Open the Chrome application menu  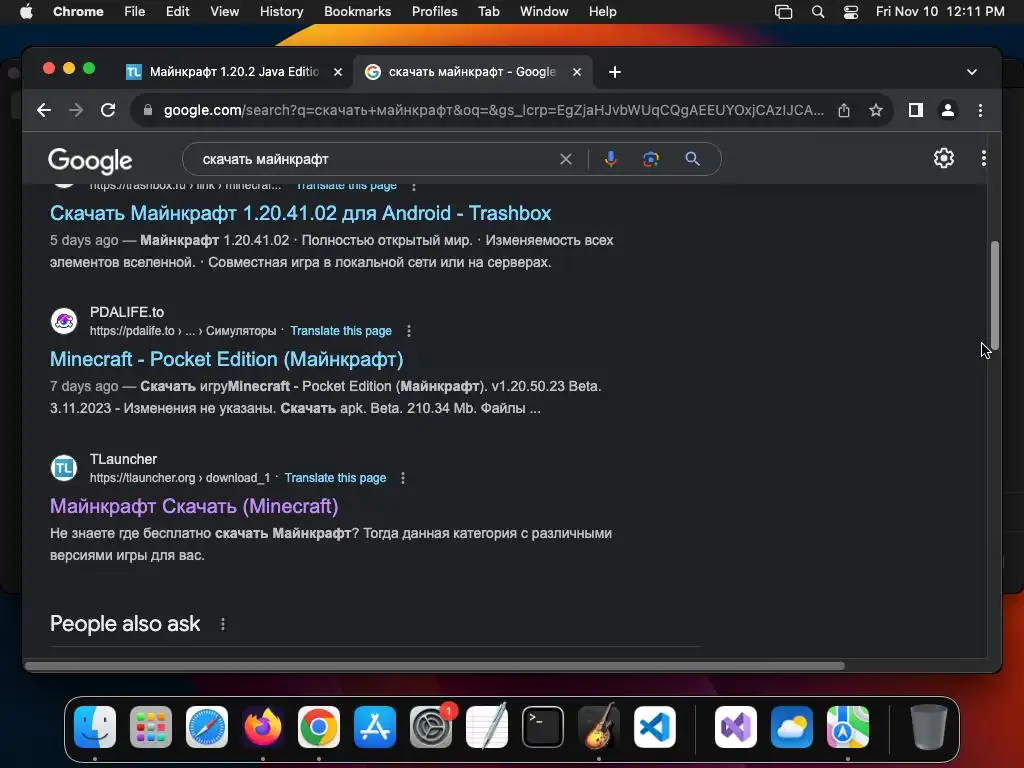78,12
